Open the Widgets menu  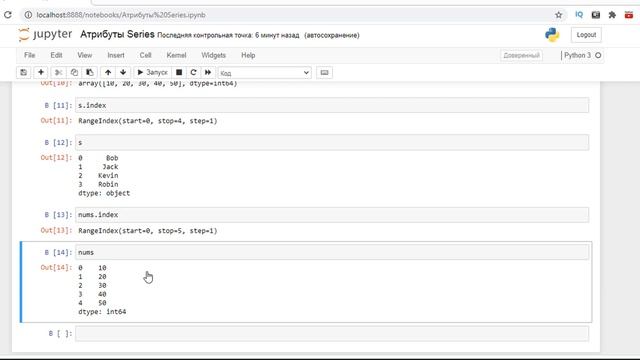(213, 55)
